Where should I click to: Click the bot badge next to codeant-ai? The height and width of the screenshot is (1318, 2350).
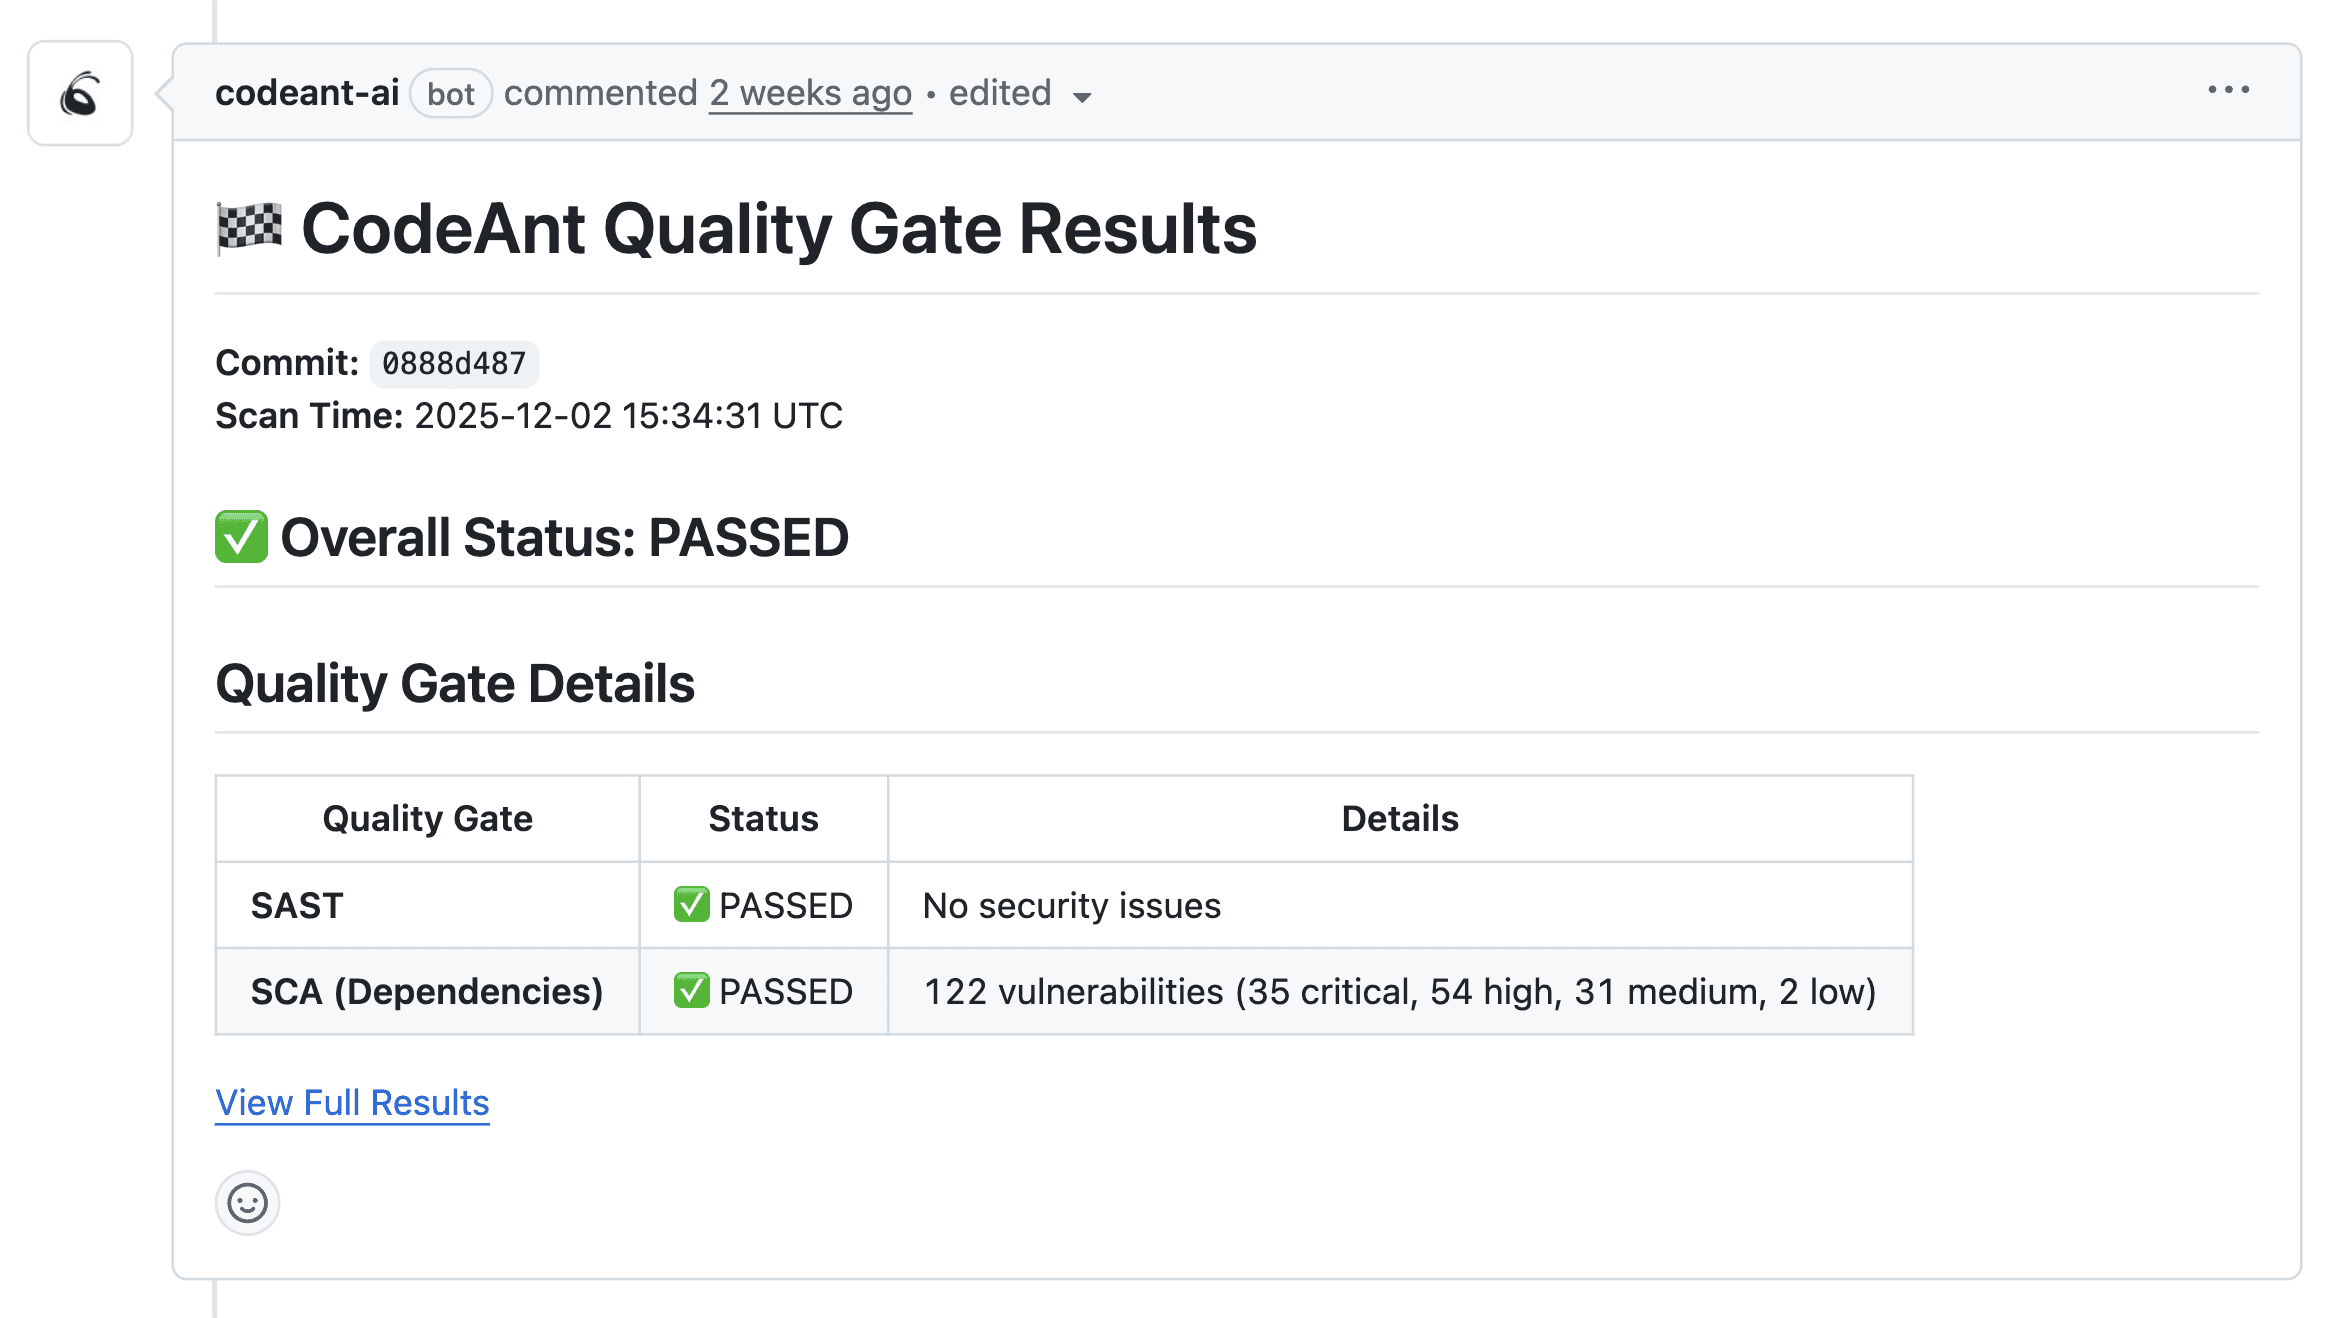[x=452, y=93]
